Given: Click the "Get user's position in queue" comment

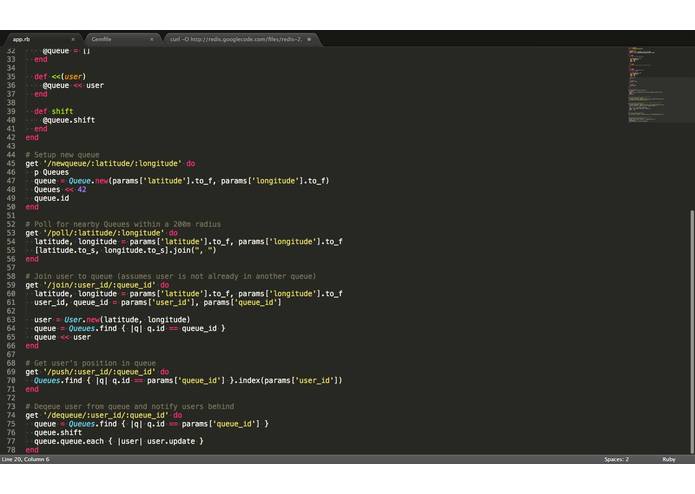Looking at the screenshot, I should (x=90, y=363).
